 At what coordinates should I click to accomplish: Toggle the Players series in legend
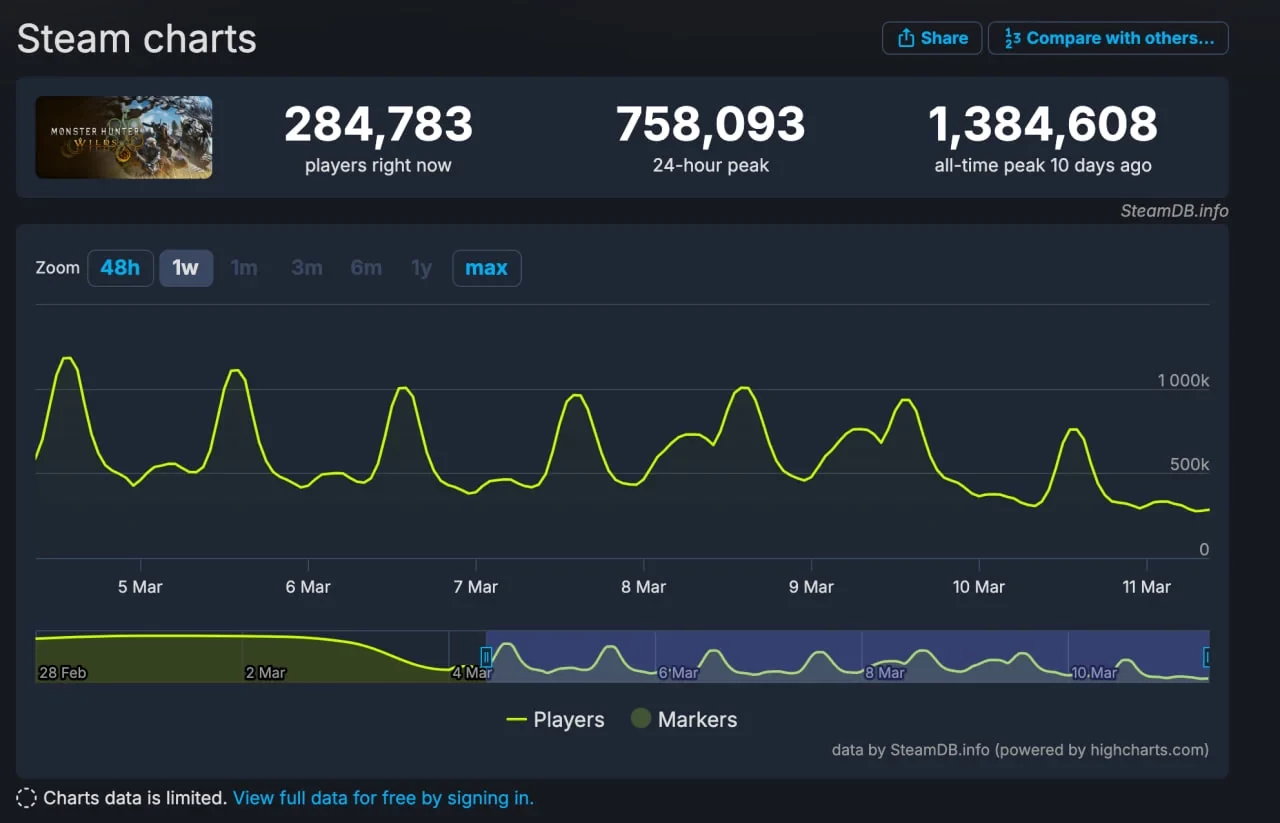click(x=555, y=720)
